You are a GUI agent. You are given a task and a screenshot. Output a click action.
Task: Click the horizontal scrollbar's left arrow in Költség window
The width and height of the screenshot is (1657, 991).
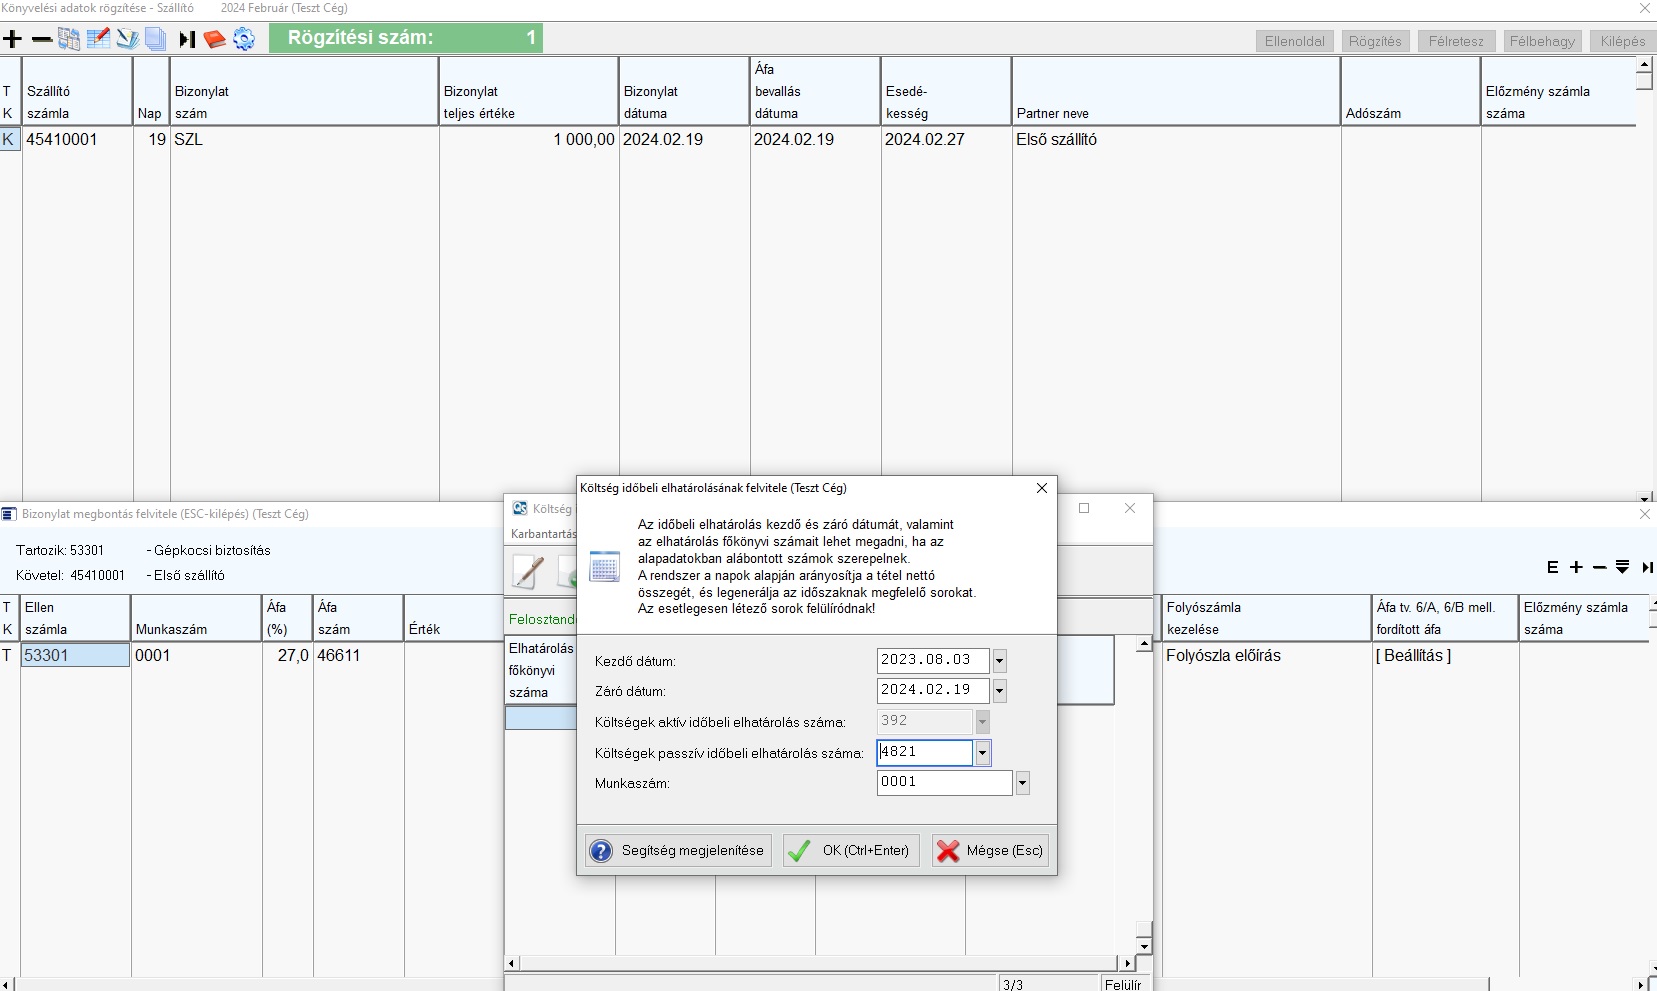point(512,963)
